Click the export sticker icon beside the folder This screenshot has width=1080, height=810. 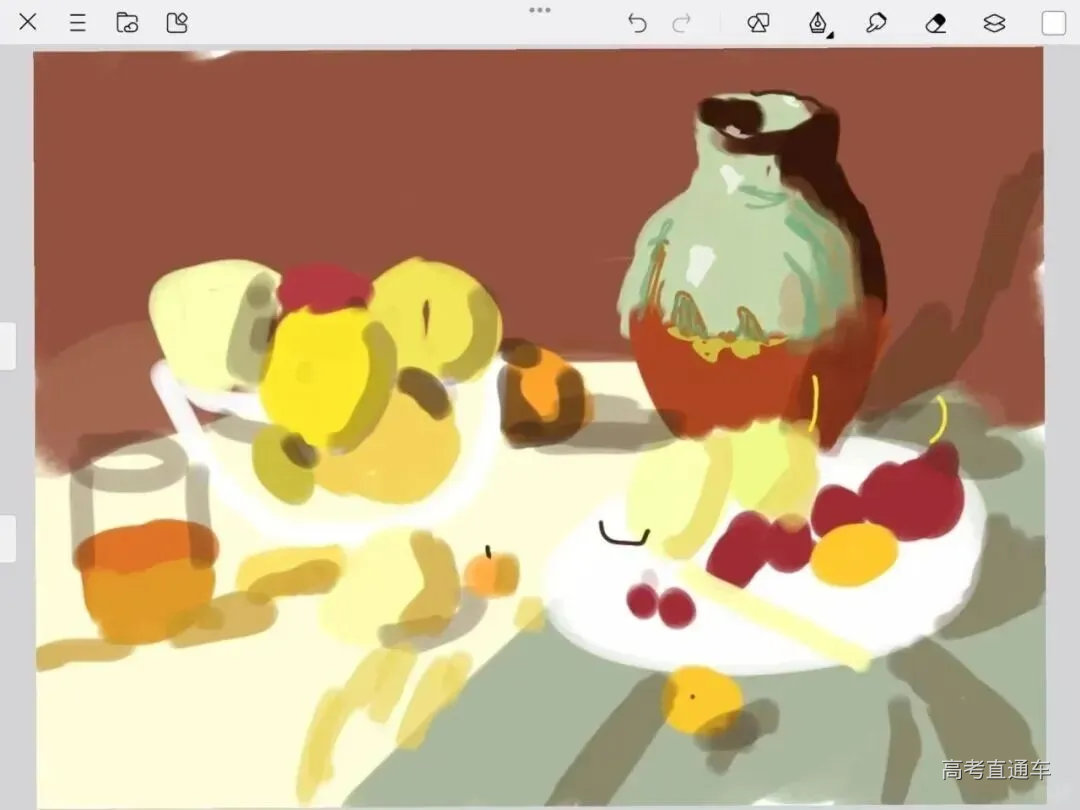(177, 22)
